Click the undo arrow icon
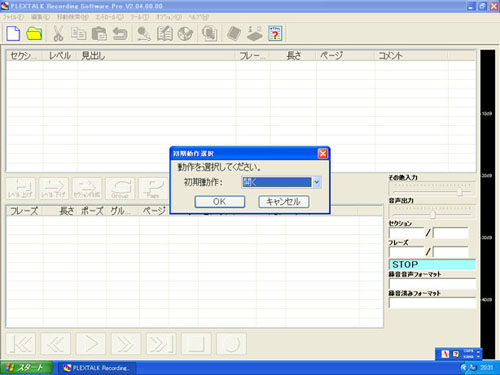Viewport: 500px width, 375px height. click(x=120, y=34)
